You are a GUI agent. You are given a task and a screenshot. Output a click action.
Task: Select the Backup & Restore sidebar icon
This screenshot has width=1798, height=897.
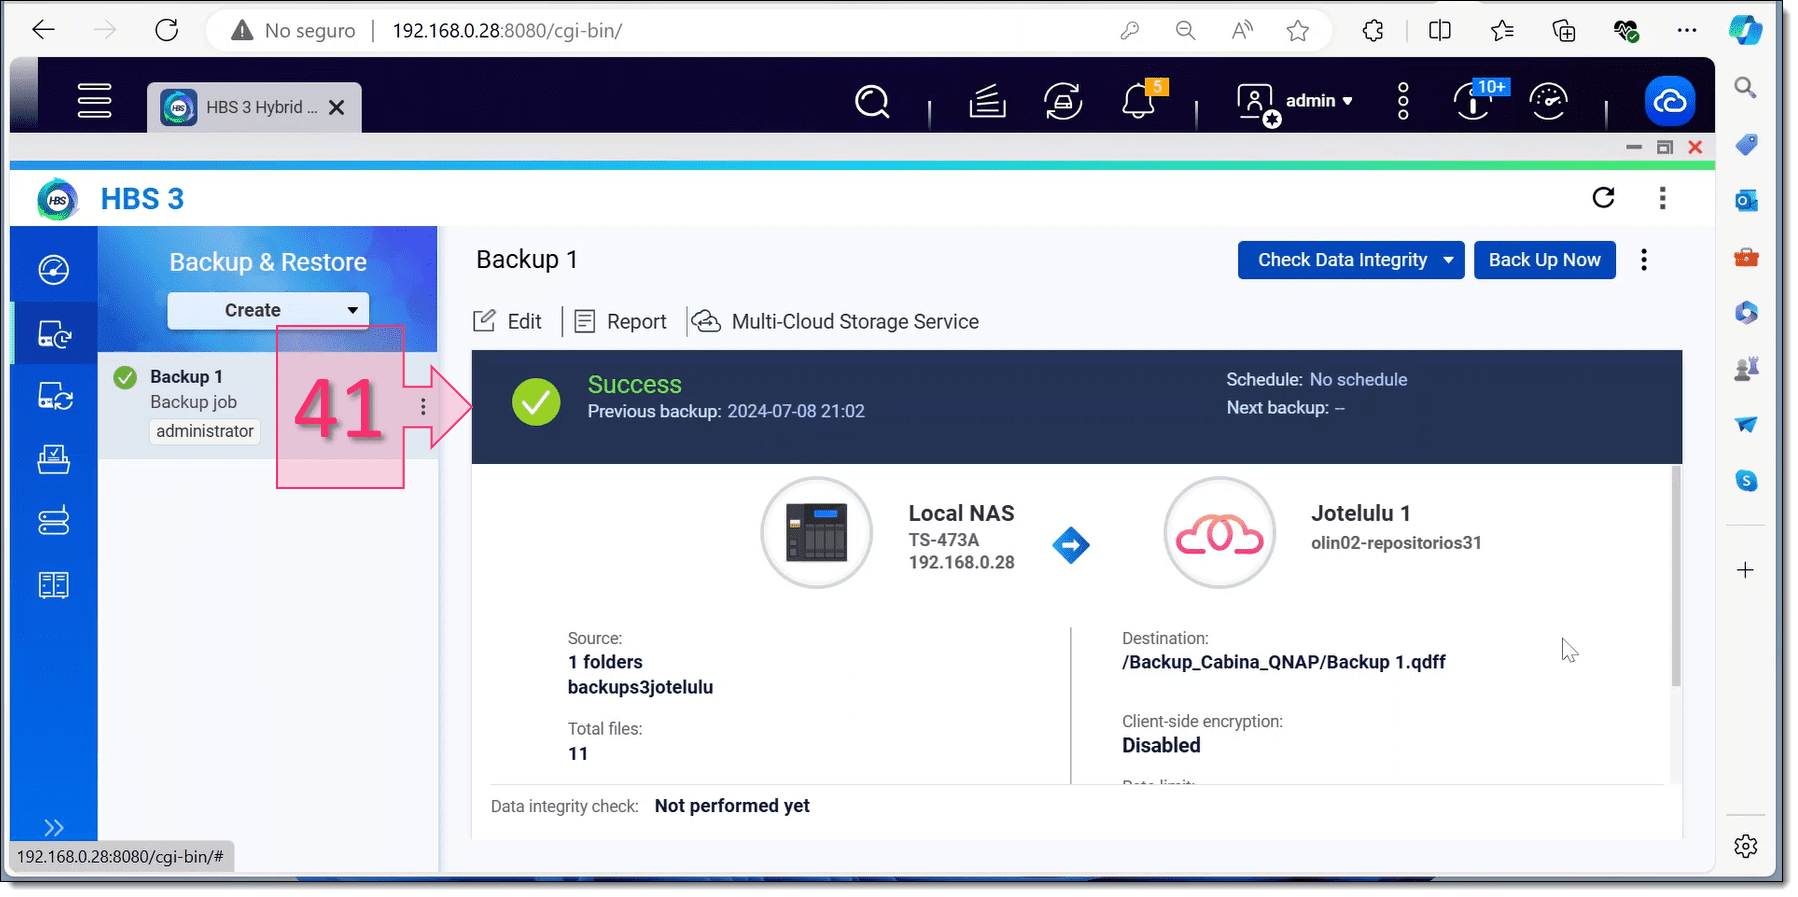click(x=54, y=333)
